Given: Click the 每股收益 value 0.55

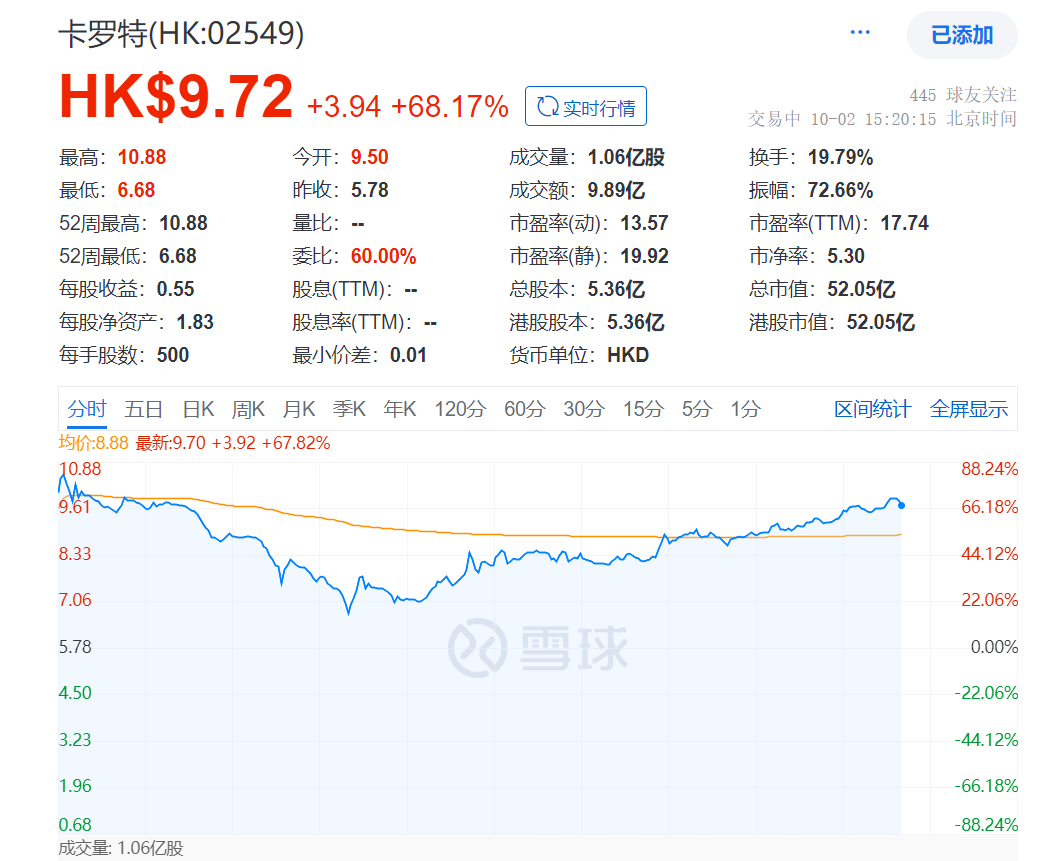Looking at the screenshot, I should pos(175,289).
